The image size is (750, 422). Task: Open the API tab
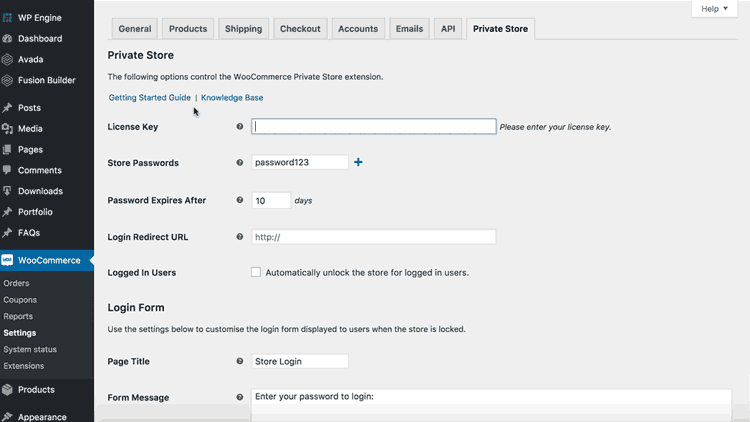[x=448, y=29]
